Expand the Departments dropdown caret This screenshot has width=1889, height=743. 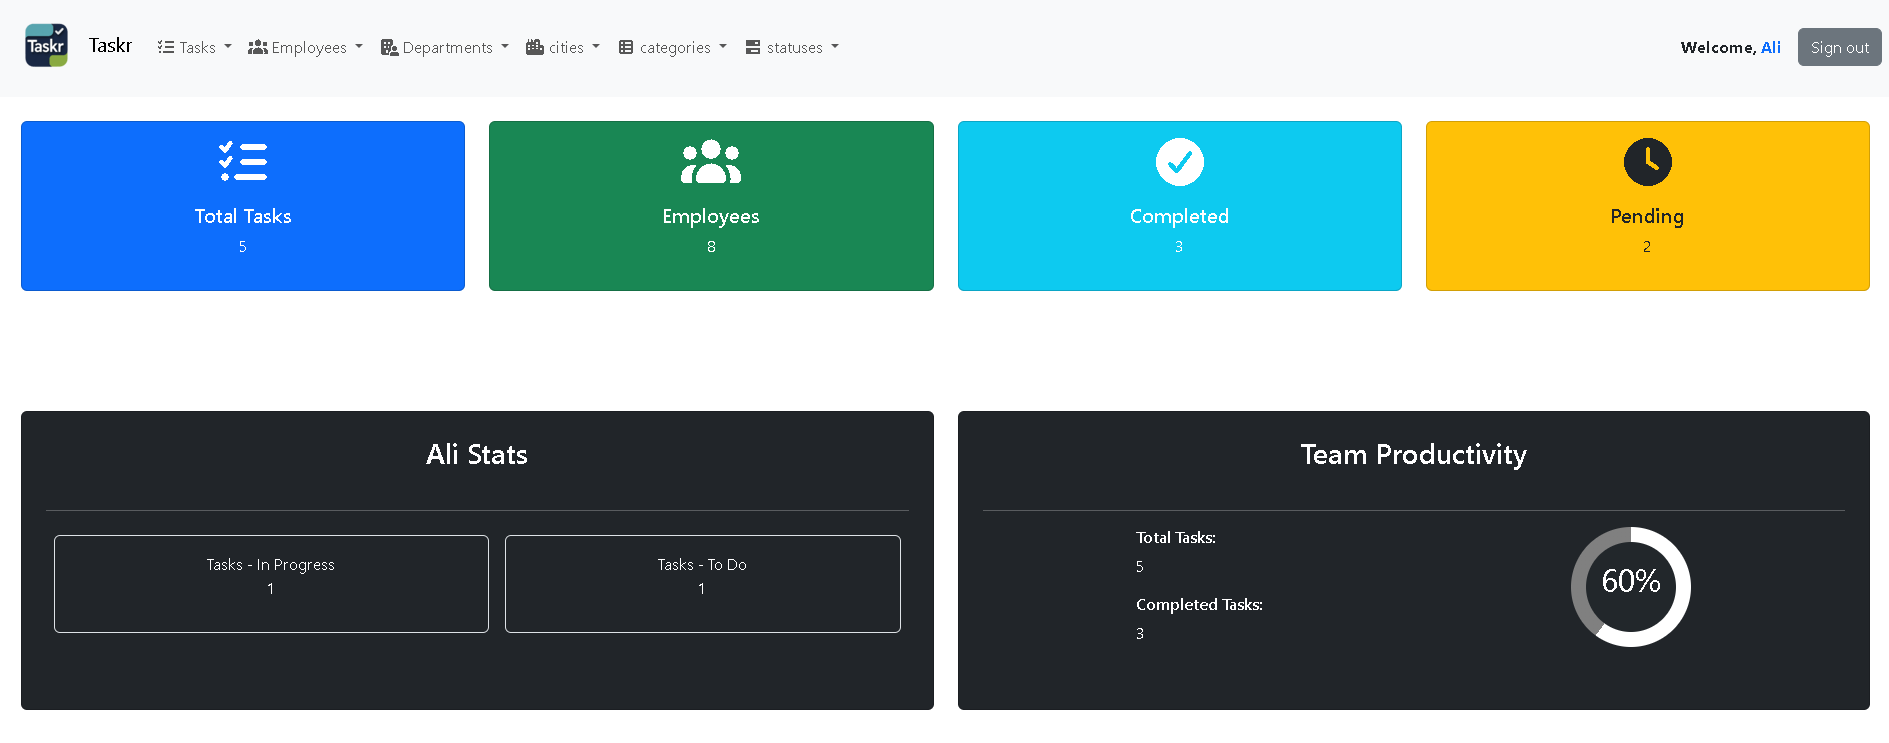[505, 47]
